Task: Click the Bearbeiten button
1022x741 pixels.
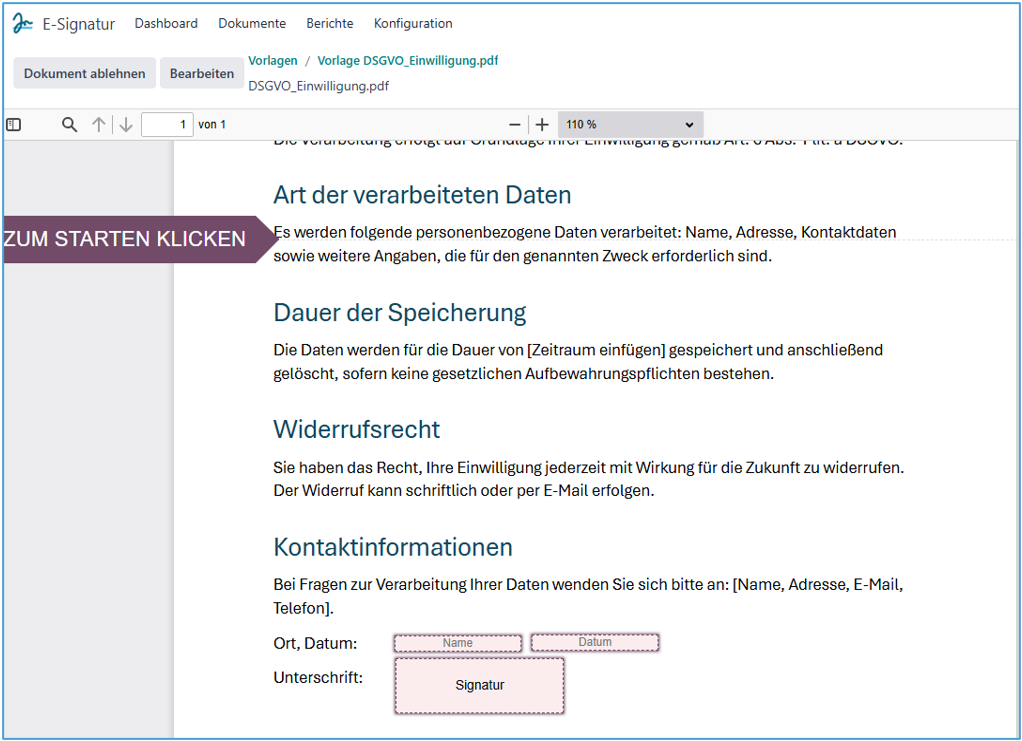Action: click(x=201, y=73)
